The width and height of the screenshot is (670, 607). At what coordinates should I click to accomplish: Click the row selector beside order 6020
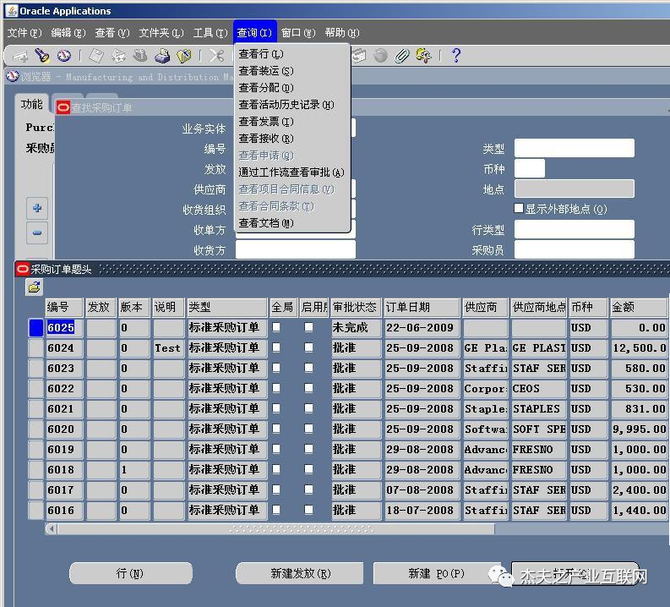pyautogui.click(x=36, y=429)
